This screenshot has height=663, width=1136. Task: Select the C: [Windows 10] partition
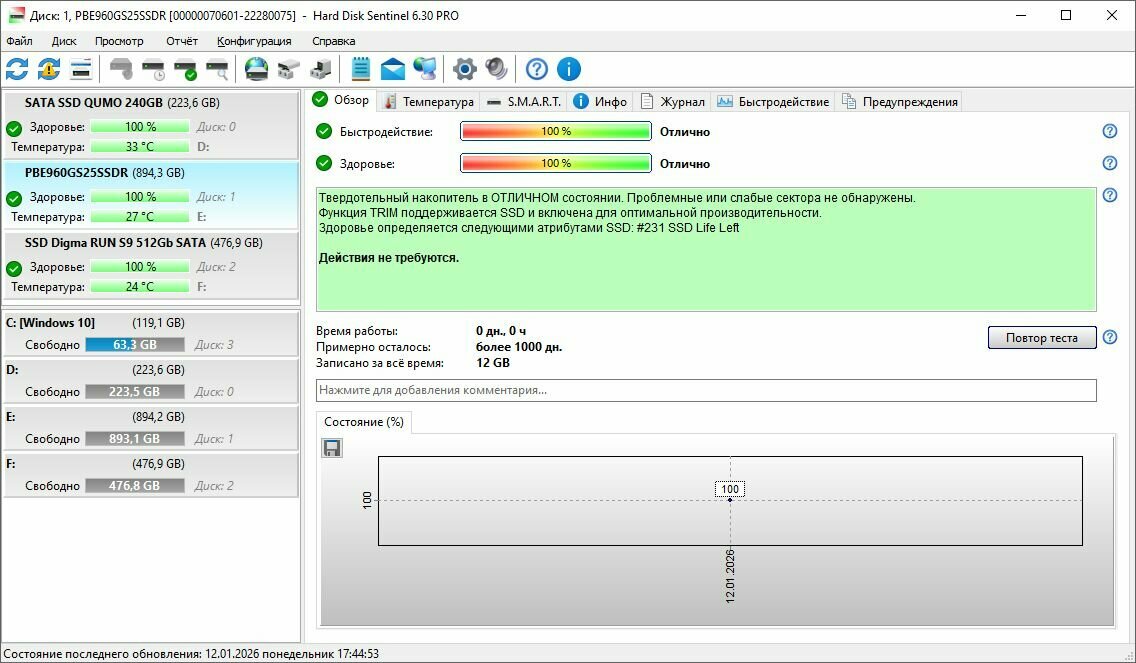(x=151, y=334)
